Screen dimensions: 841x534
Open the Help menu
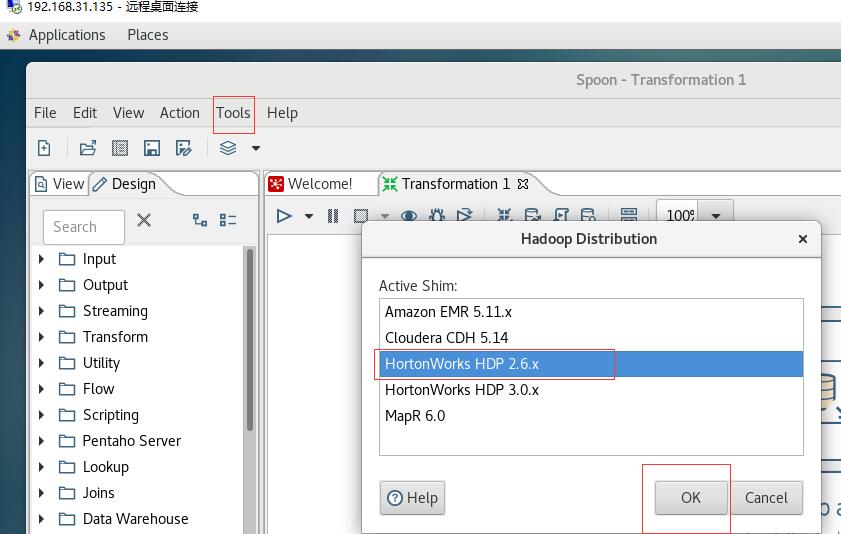point(282,113)
